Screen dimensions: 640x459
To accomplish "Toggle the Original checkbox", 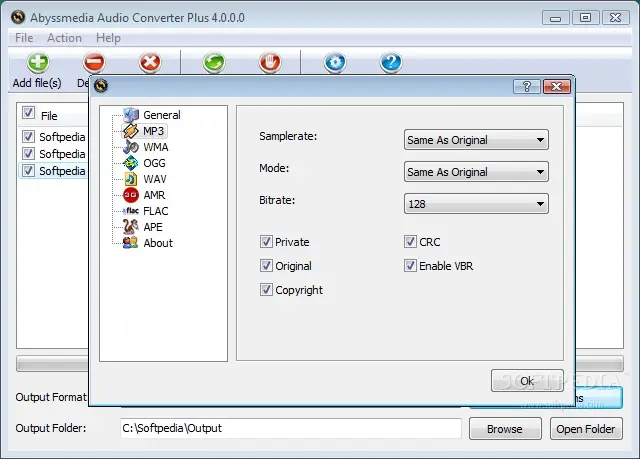I will click(x=266, y=266).
